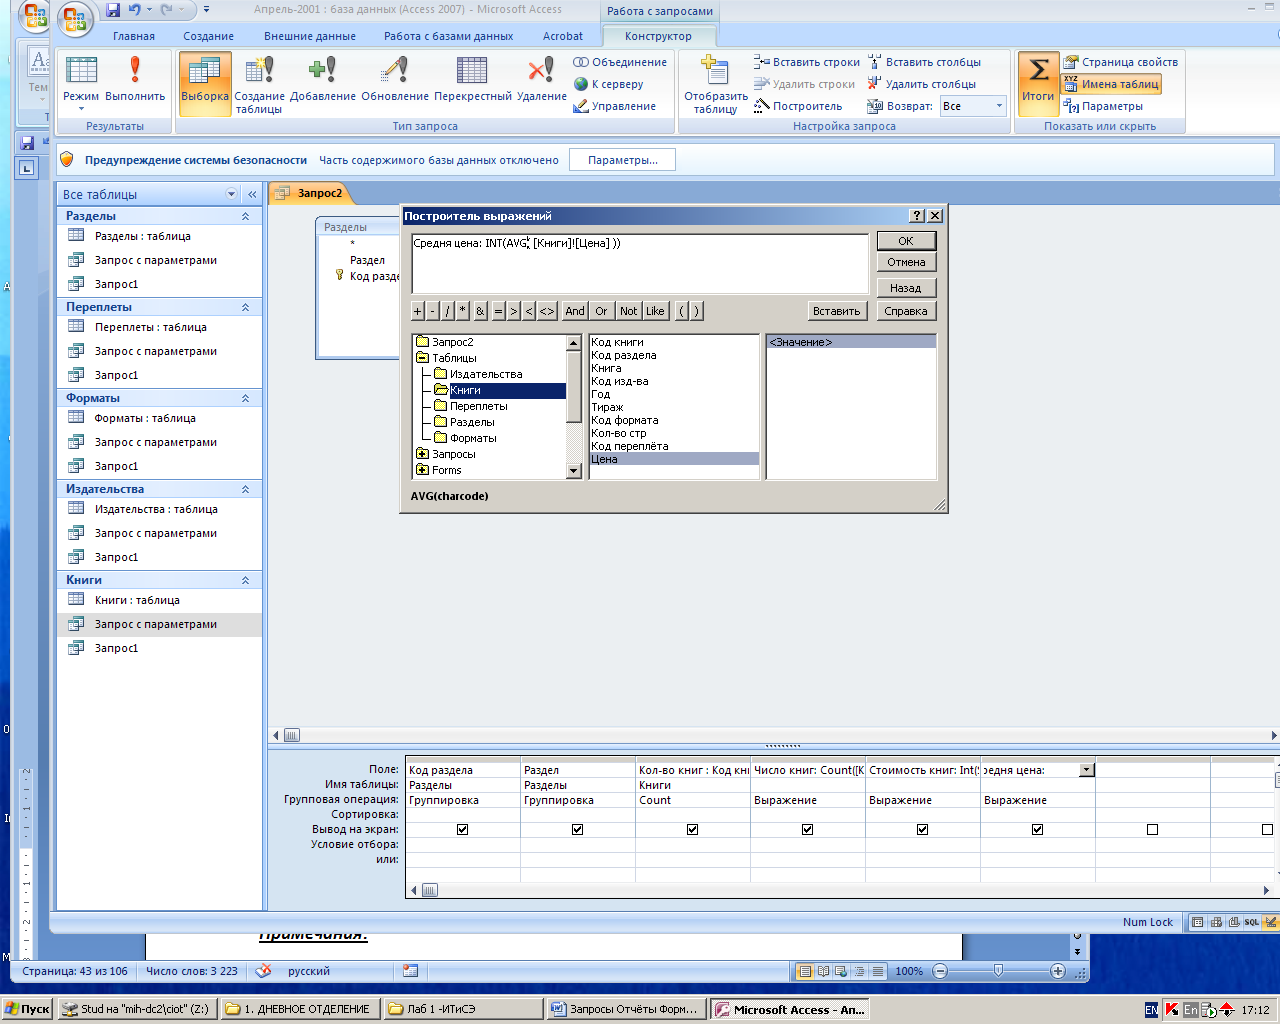Collapse the Переплеты group
Image resolution: width=1280 pixels, height=1024 pixels.
[245, 307]
